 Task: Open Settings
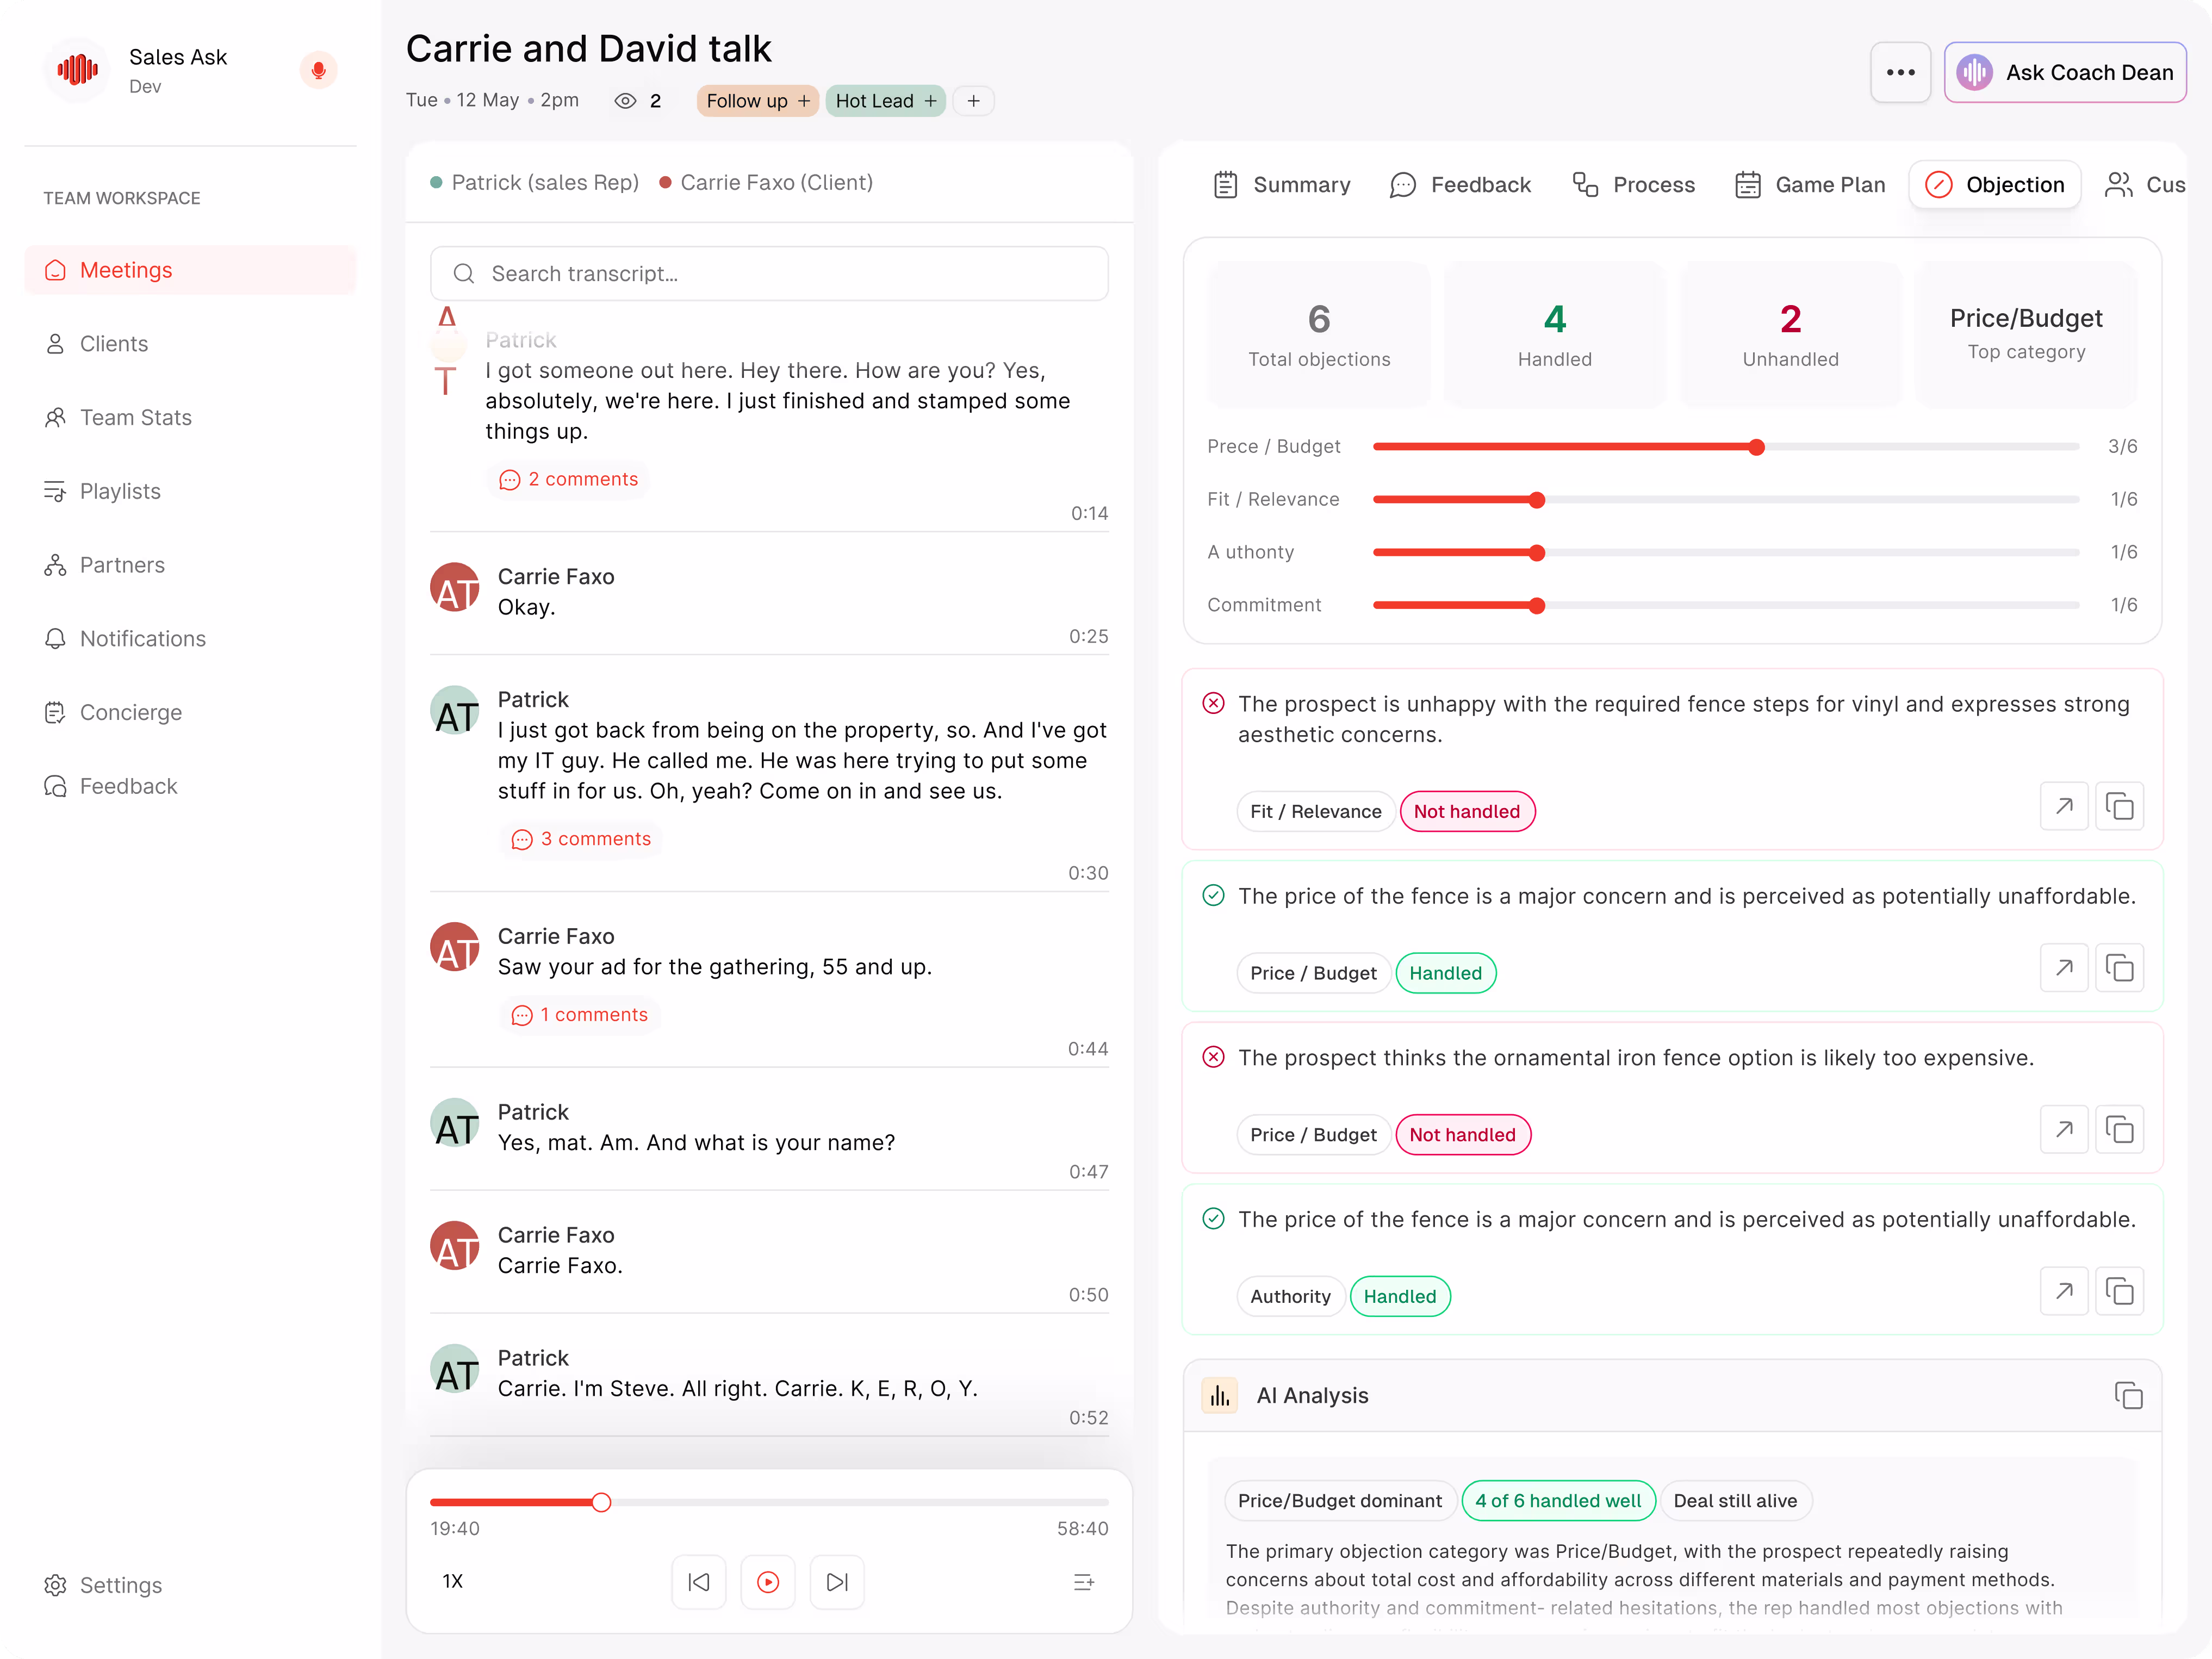[x=103, y=1585]
